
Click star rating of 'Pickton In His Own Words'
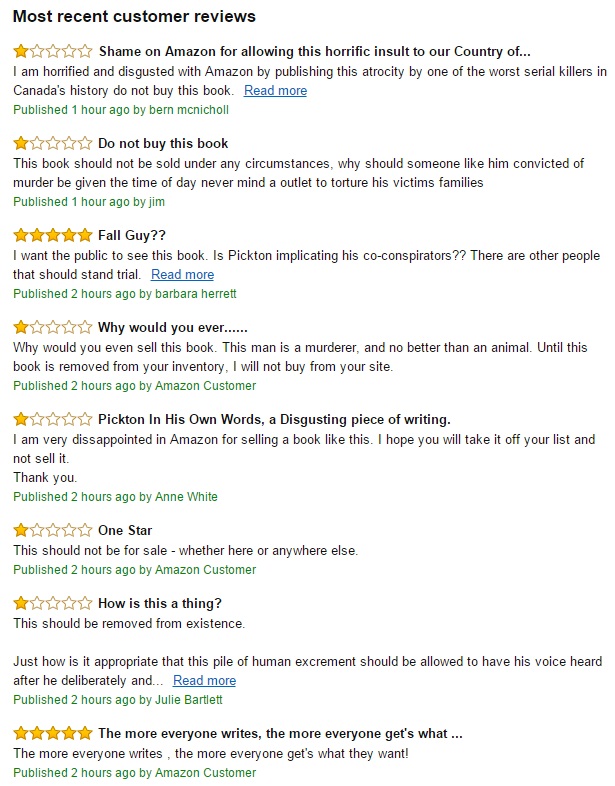click(52, 419)
